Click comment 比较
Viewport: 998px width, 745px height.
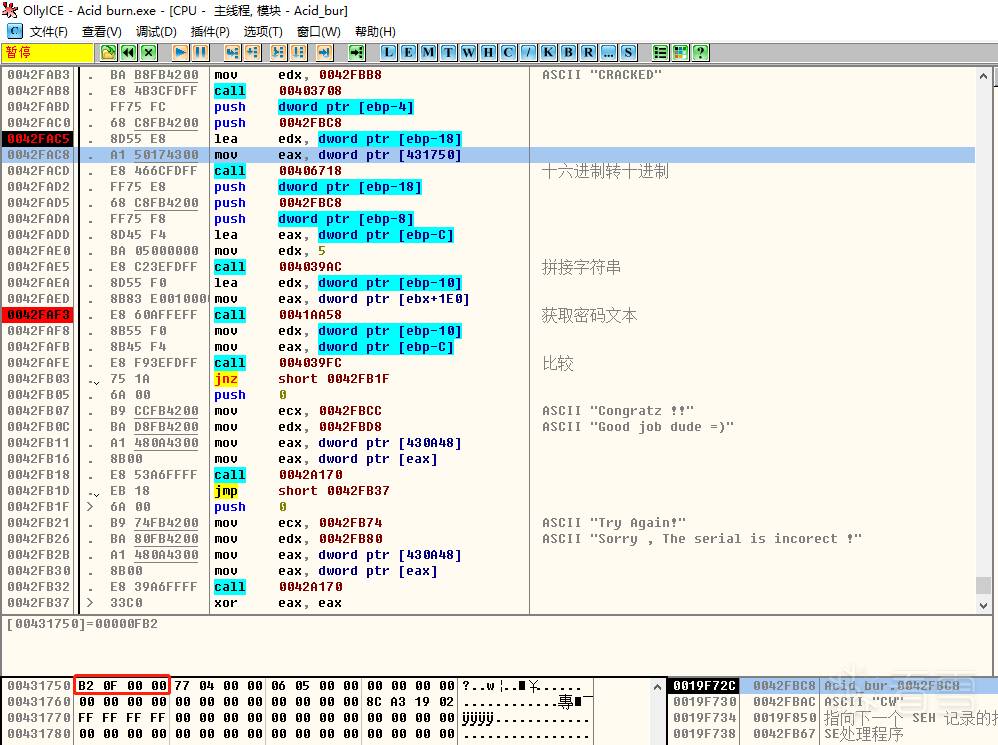[558, 363]
